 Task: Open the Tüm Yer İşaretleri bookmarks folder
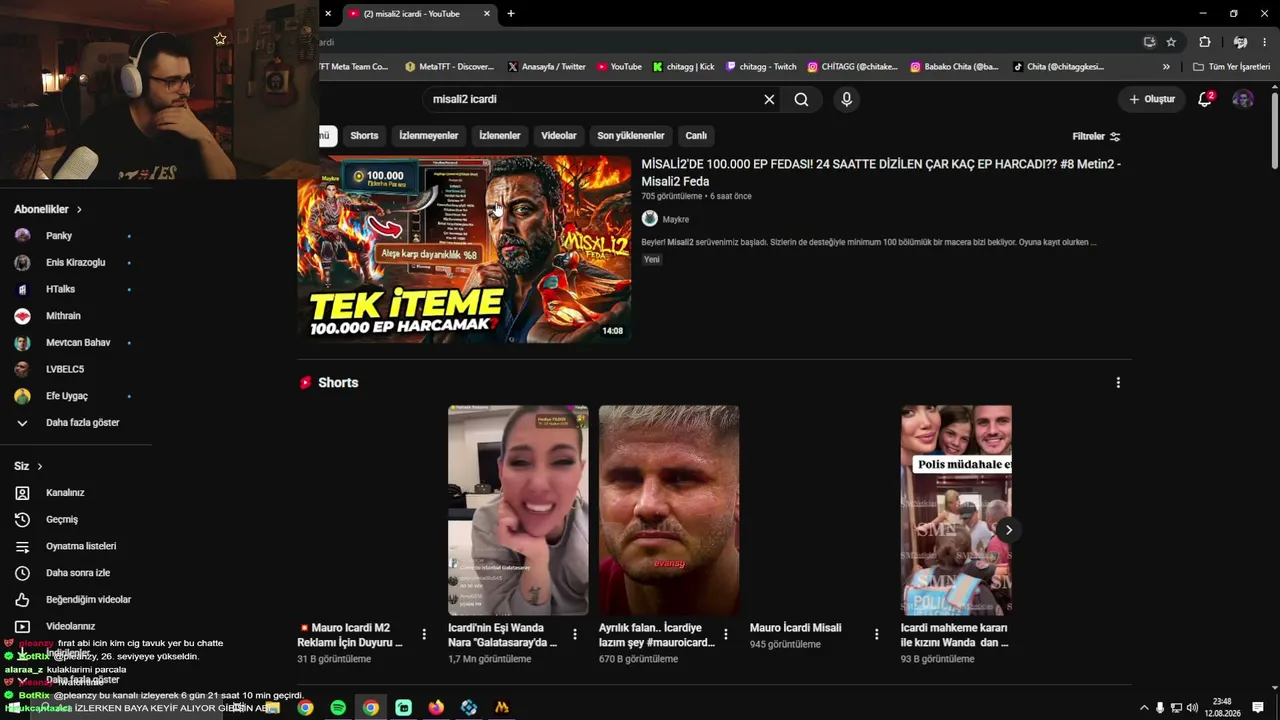[x=1232, y=67]
